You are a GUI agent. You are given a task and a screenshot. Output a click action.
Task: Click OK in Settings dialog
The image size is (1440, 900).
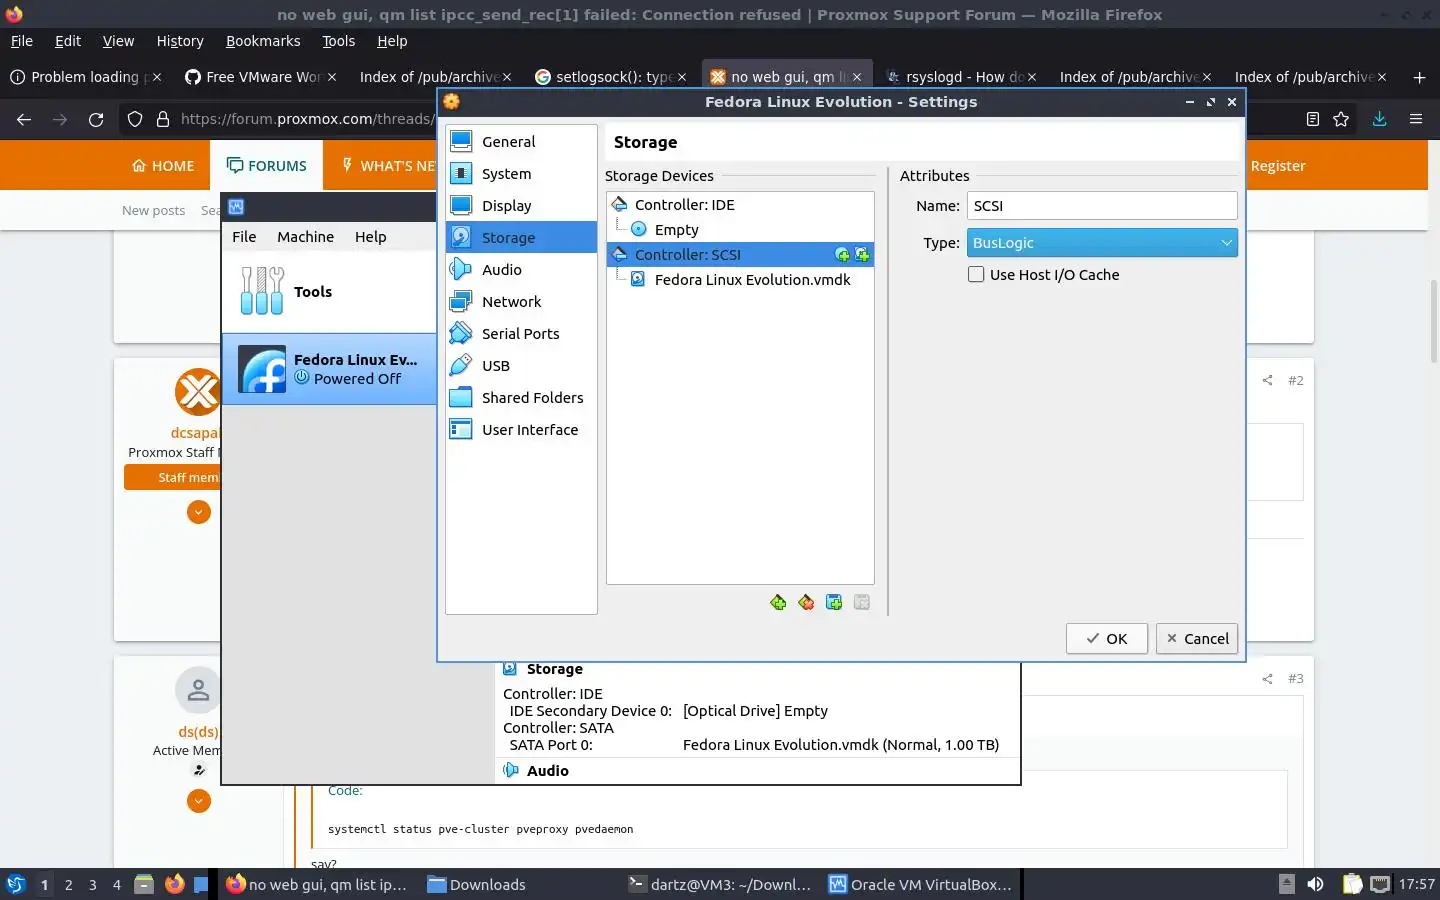(x=1106, y=639)
